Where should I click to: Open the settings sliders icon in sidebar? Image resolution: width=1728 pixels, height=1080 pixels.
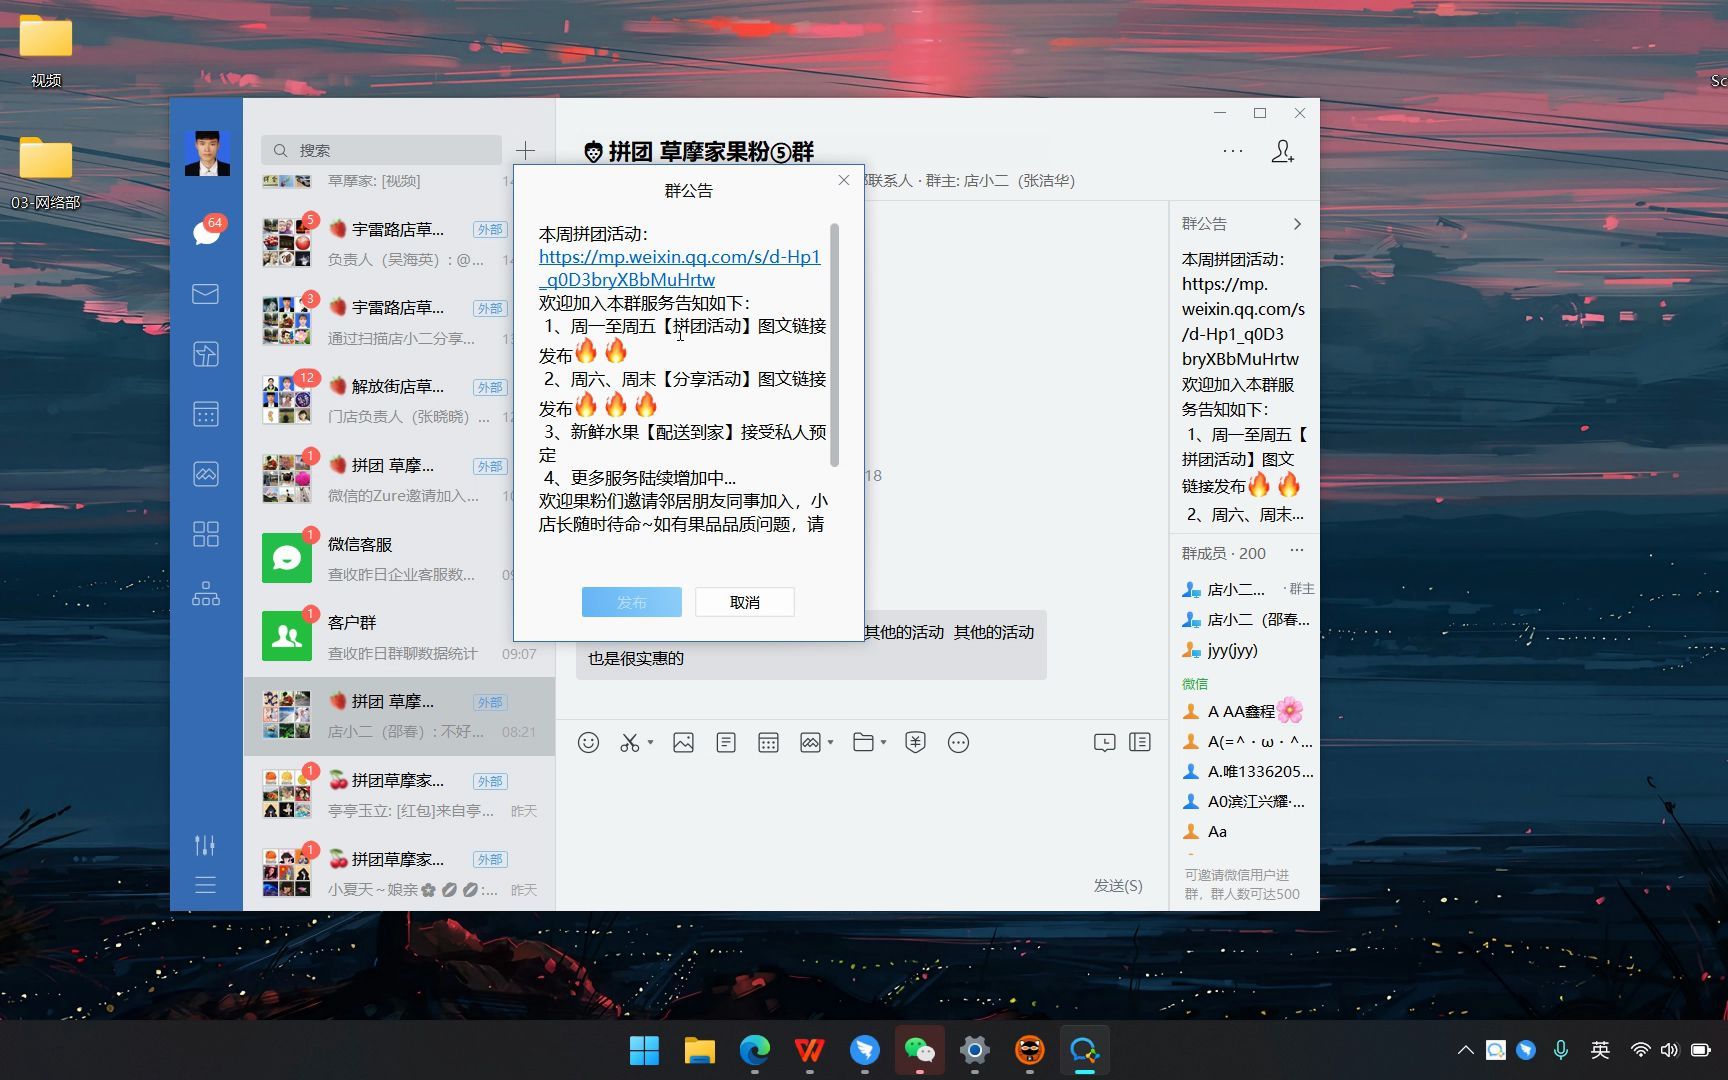click(205, 845)
